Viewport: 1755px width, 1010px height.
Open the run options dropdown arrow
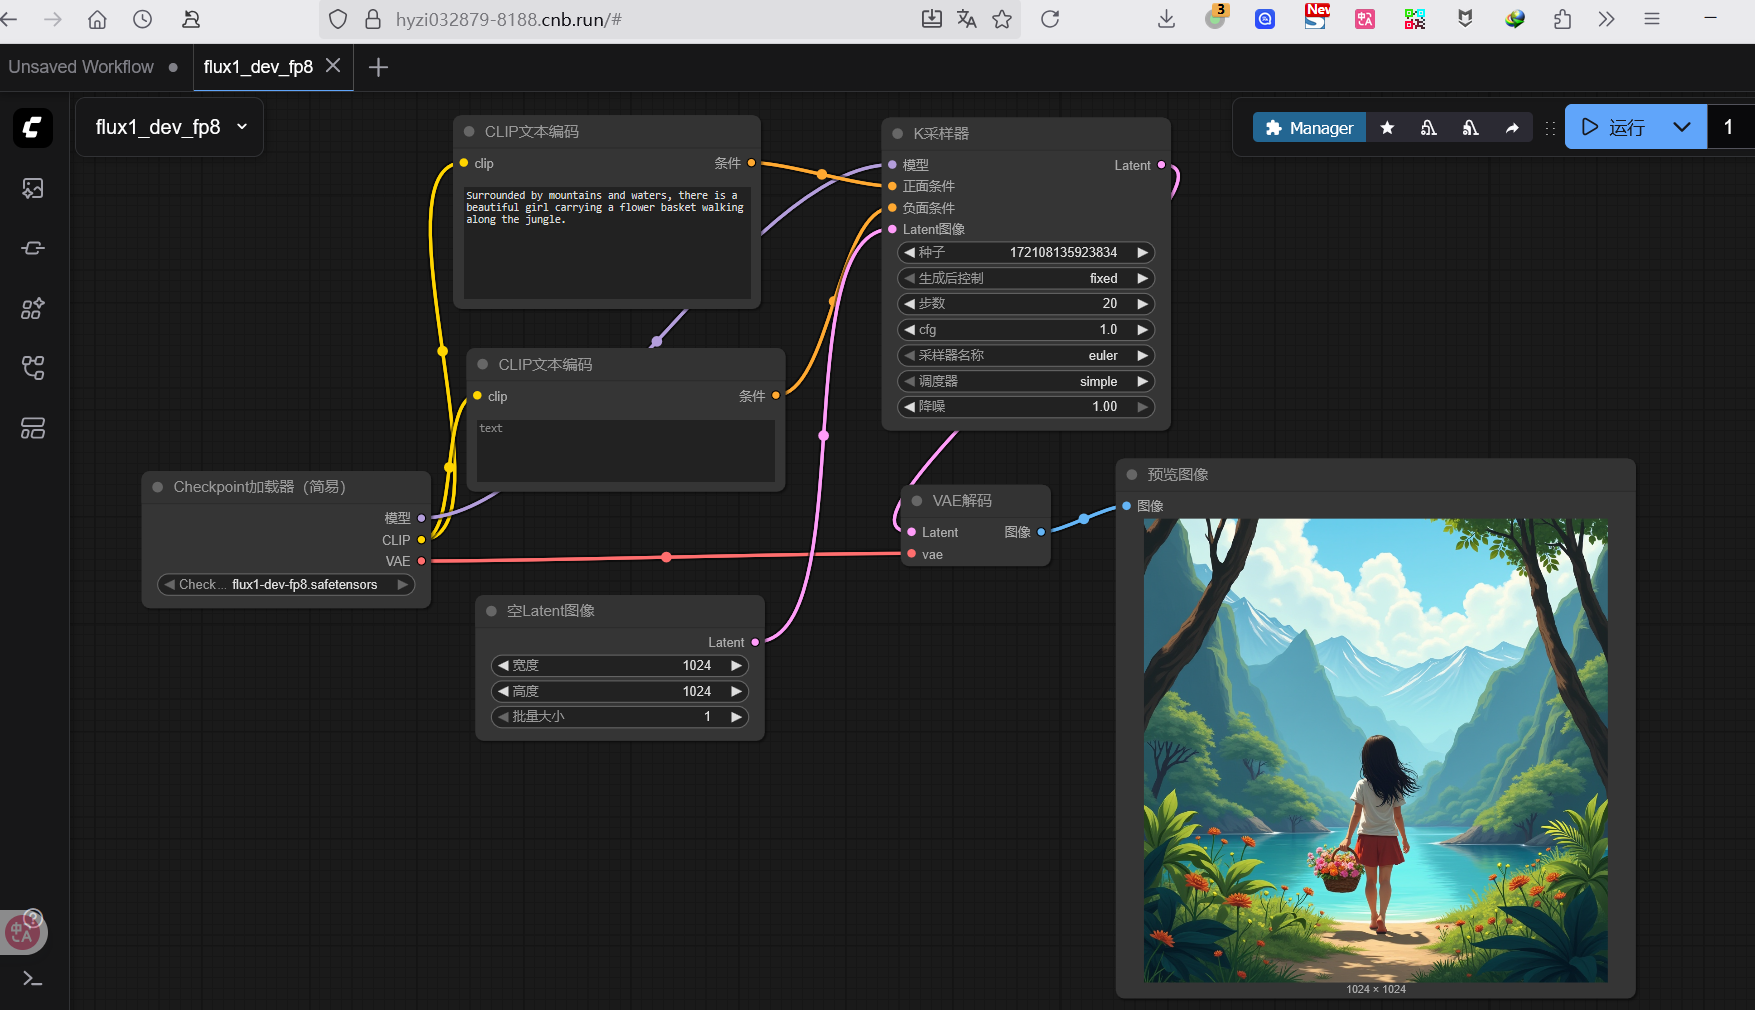pyautogui.click(x=1682, y=127)
